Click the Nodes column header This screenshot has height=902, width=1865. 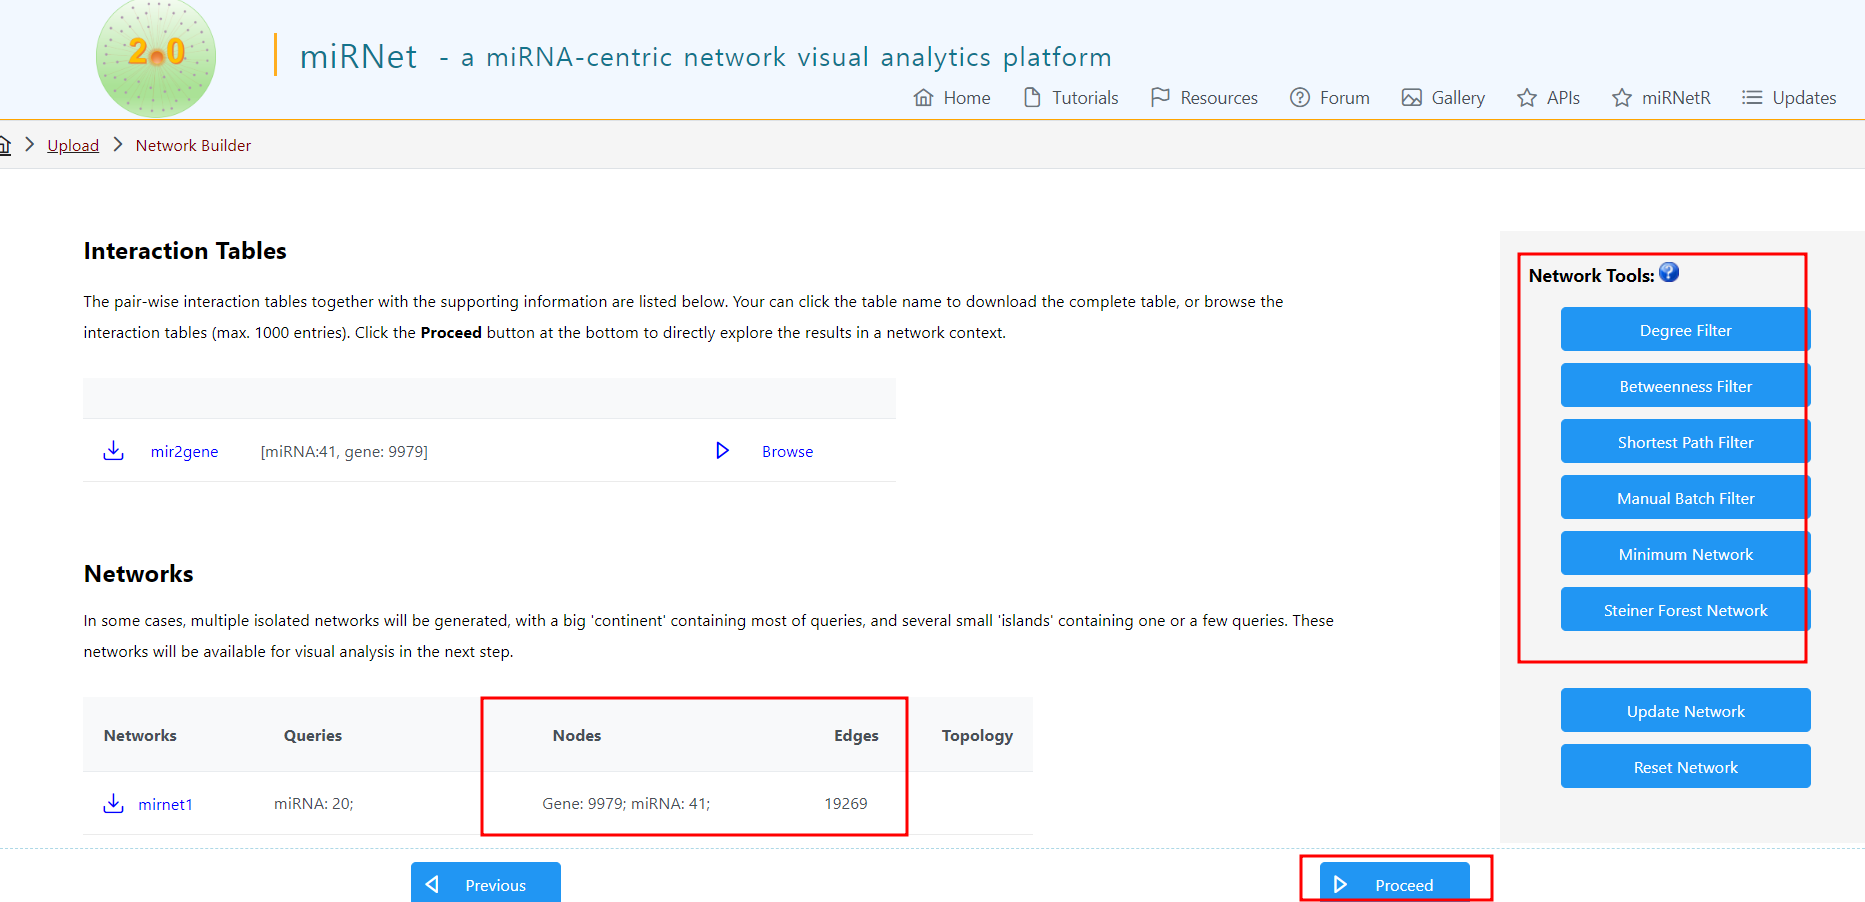(577, 735)
